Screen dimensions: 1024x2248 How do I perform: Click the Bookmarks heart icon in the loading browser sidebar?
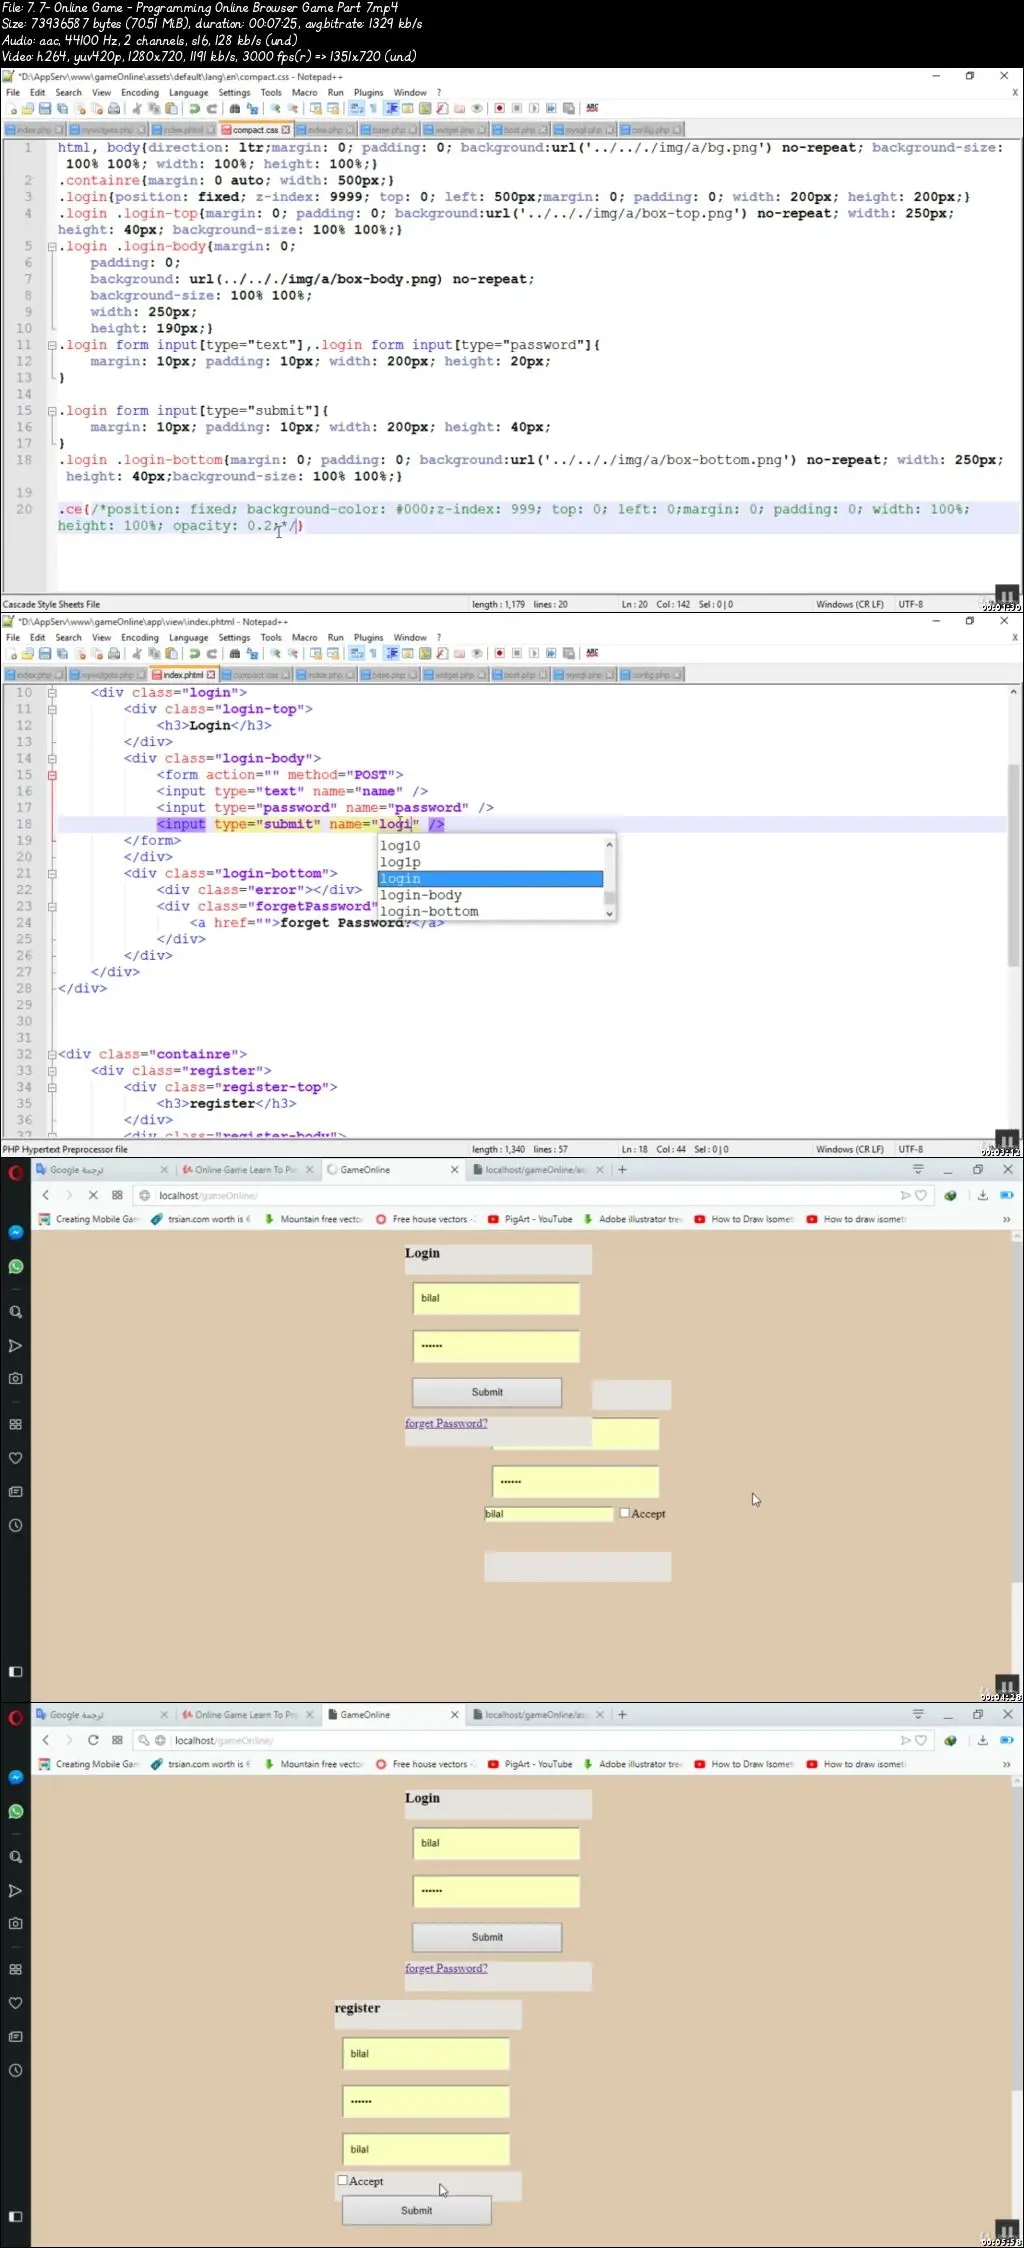point(15,1457)
